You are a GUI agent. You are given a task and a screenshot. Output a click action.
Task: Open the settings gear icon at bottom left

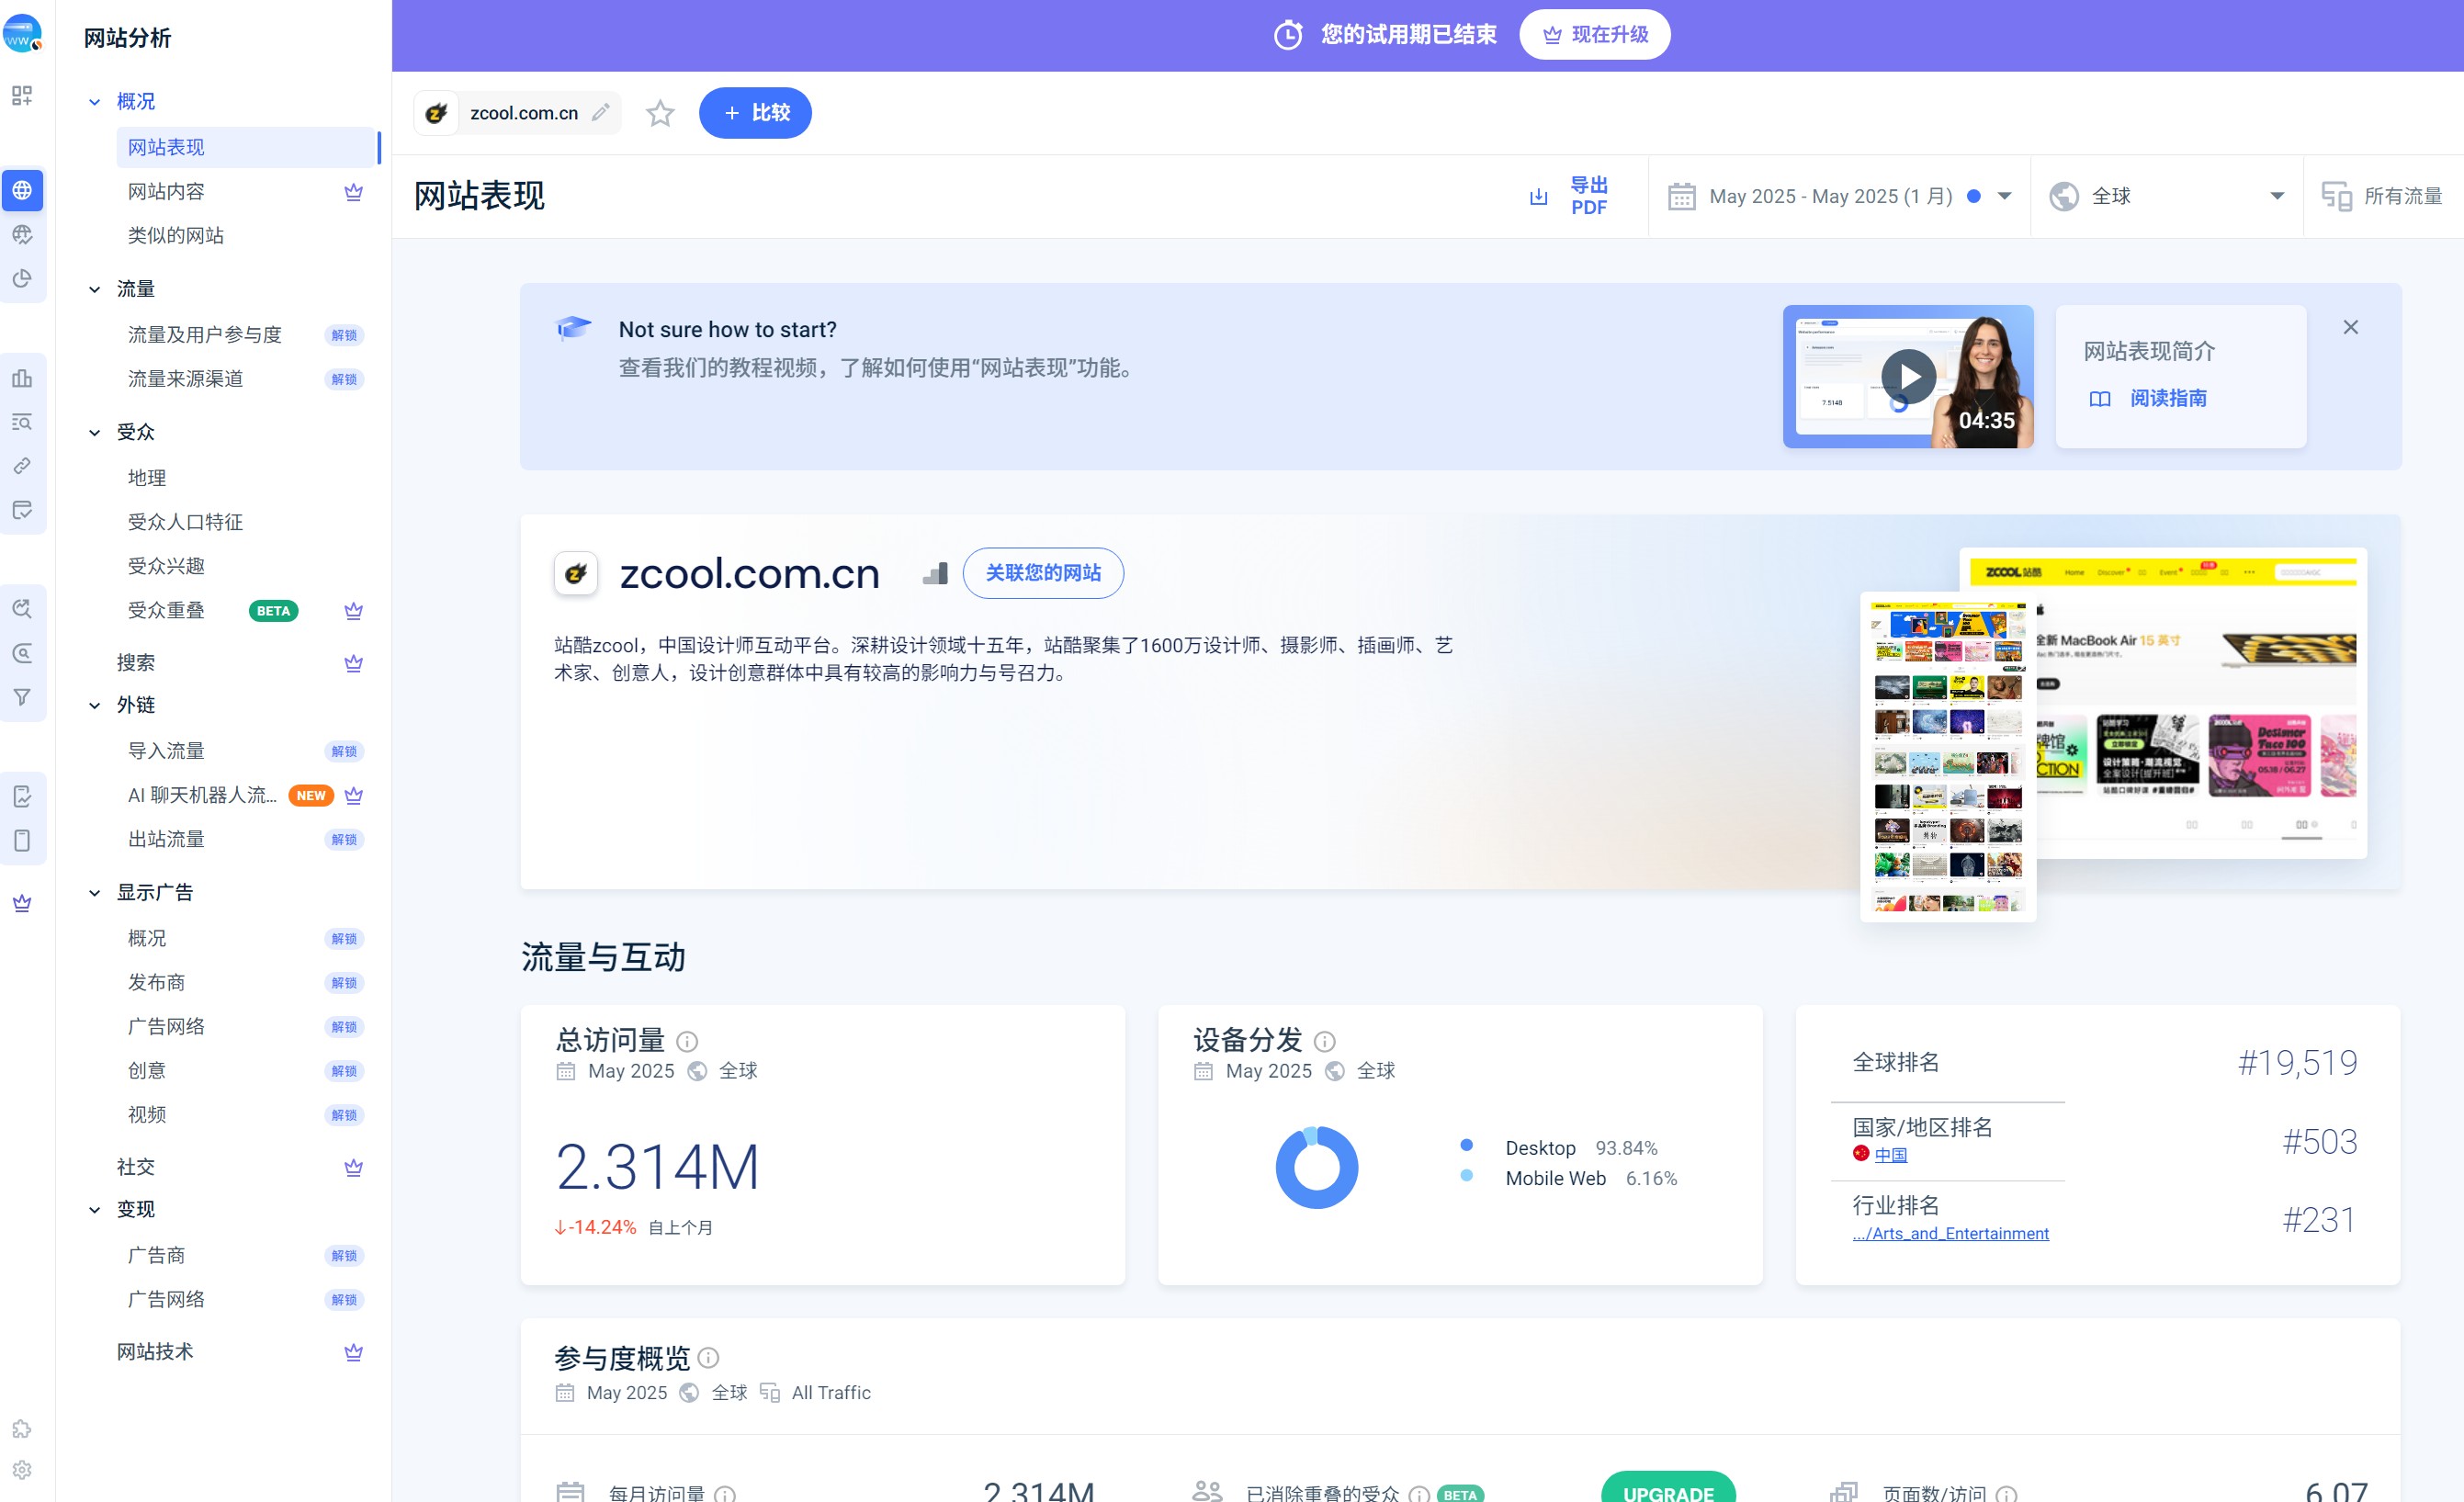pos(22,1470)
